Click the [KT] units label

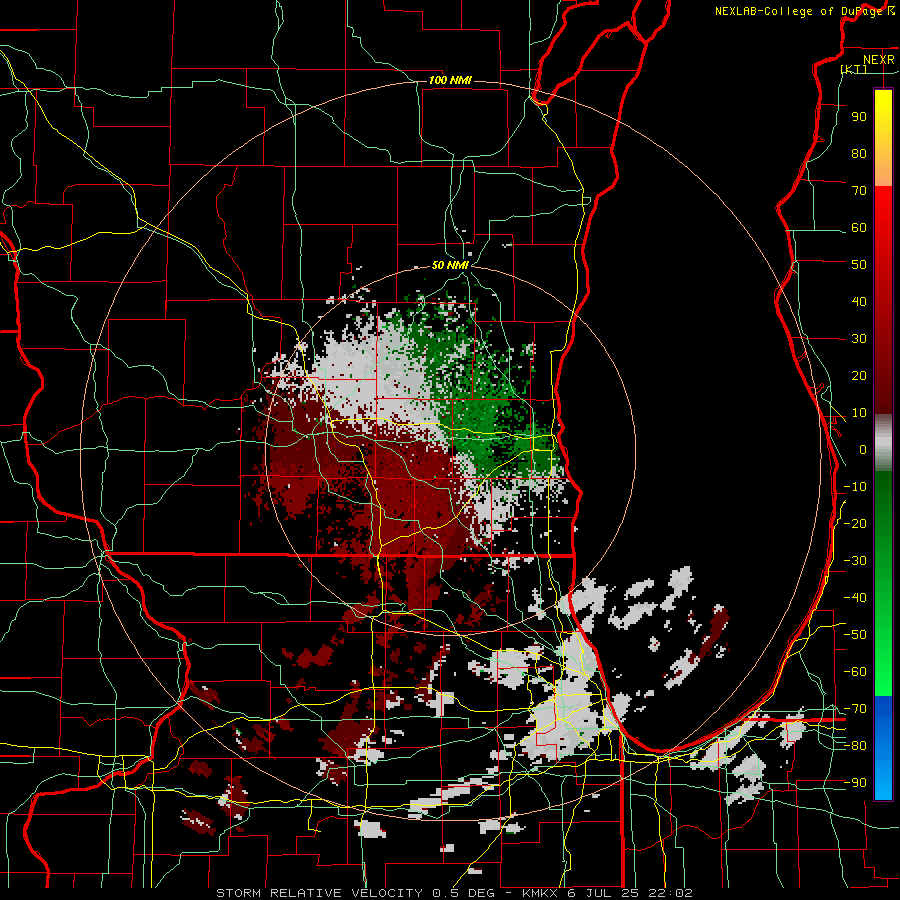(x=854, y=69)
